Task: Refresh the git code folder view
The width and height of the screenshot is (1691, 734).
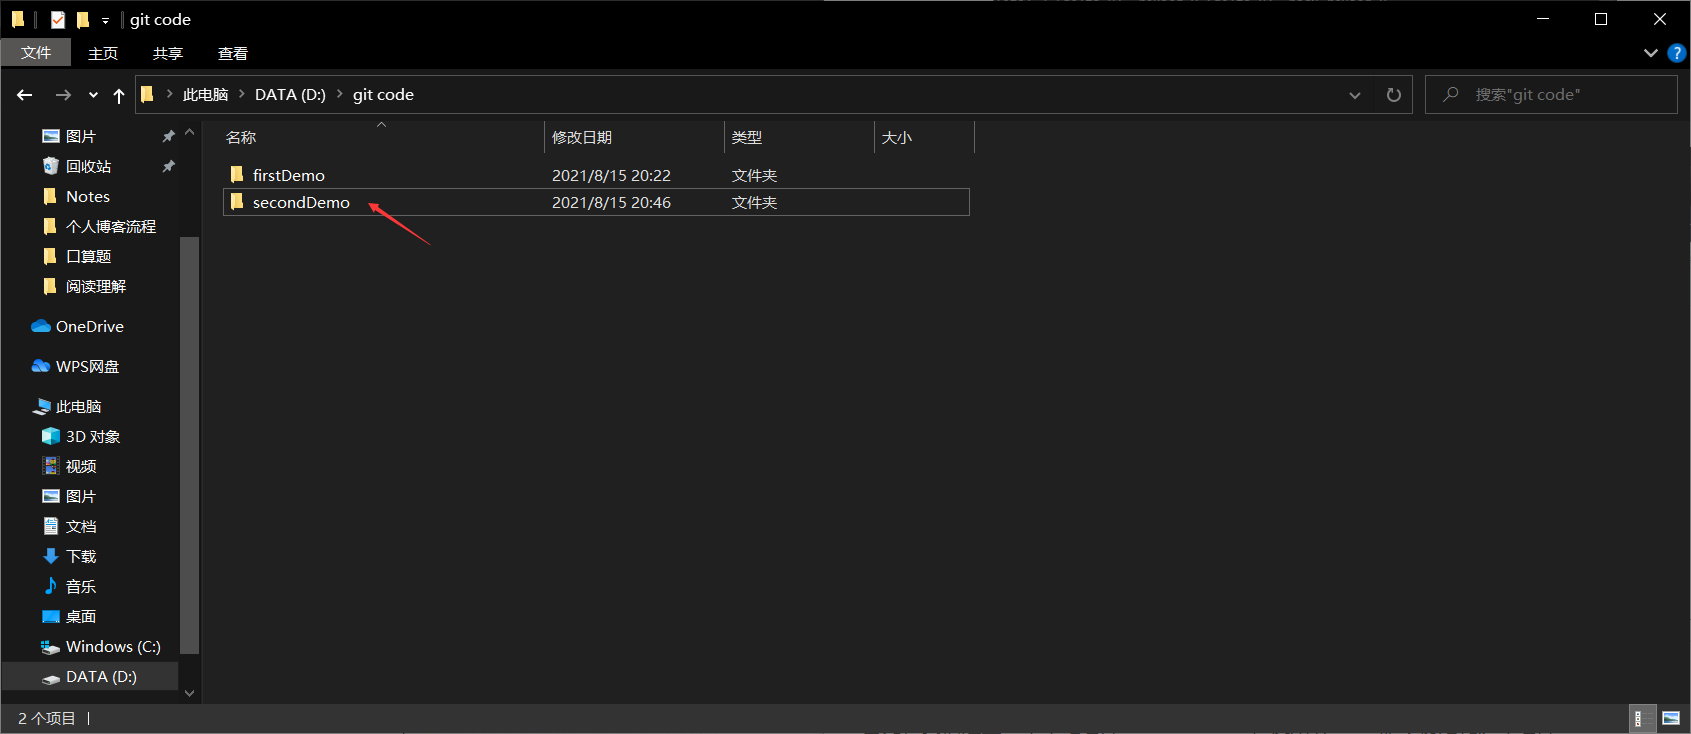Action: click(x=1393, y=95)
